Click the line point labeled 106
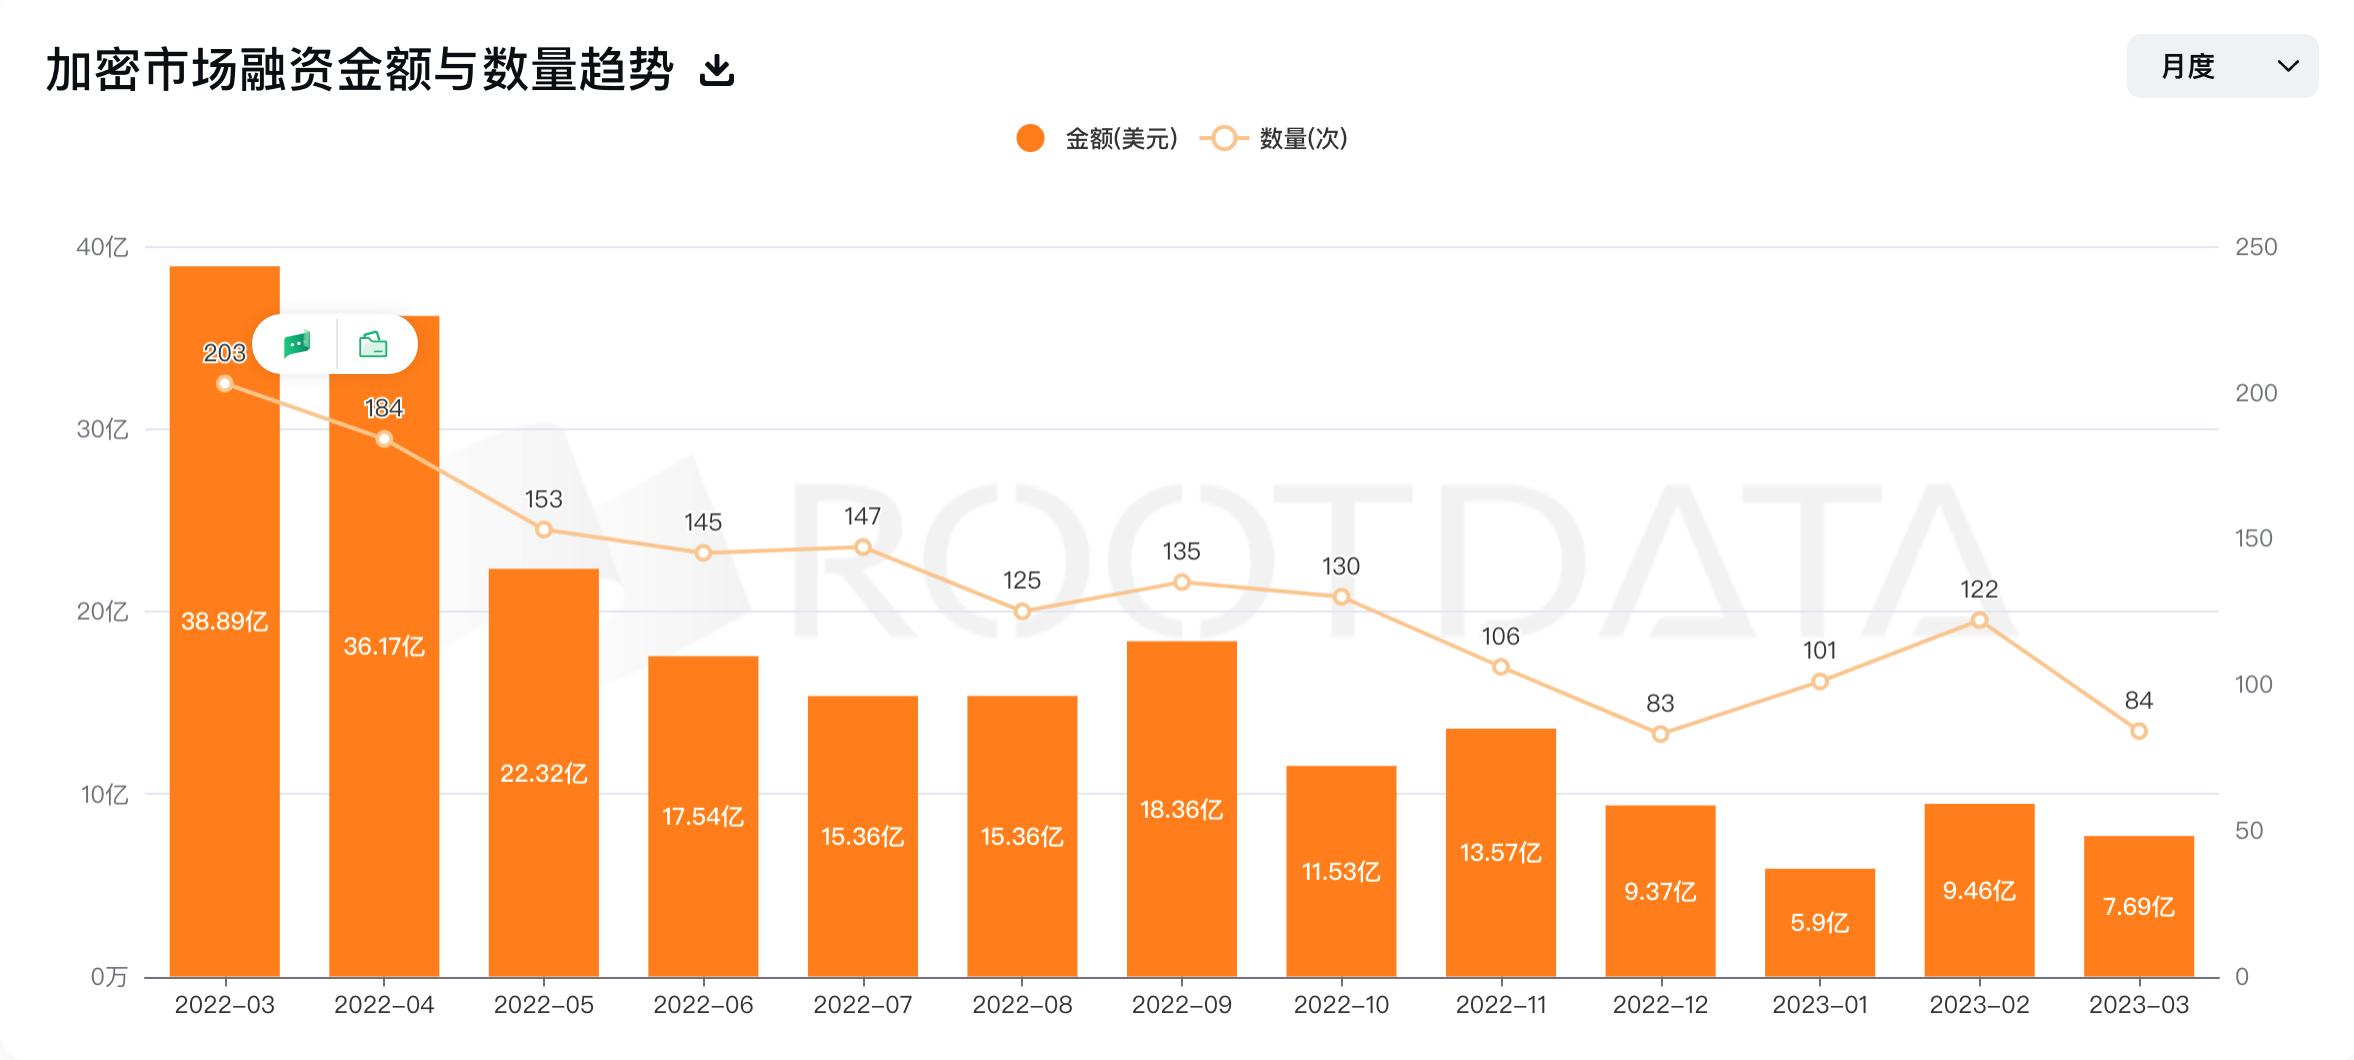This screenshot has height=1060, width=2354. coord(1501,667)
